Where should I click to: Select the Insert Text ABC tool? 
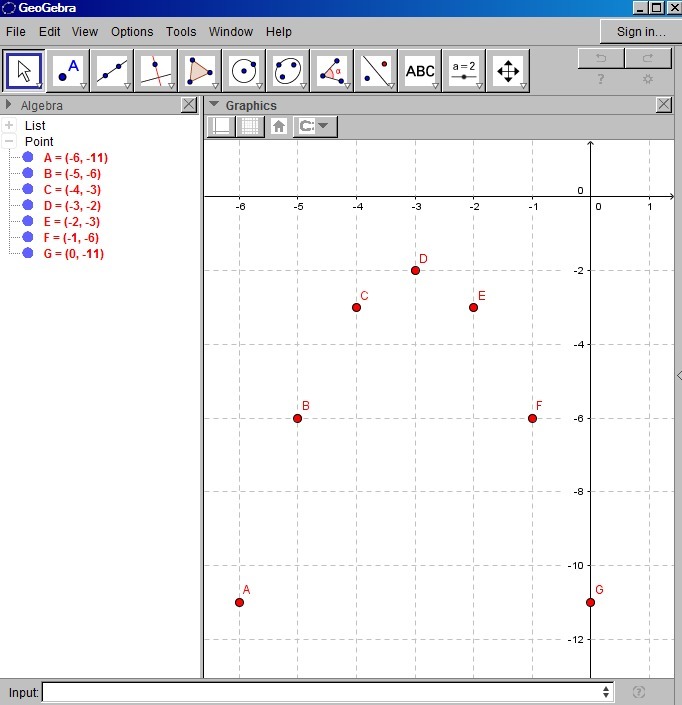coord(420,71)
